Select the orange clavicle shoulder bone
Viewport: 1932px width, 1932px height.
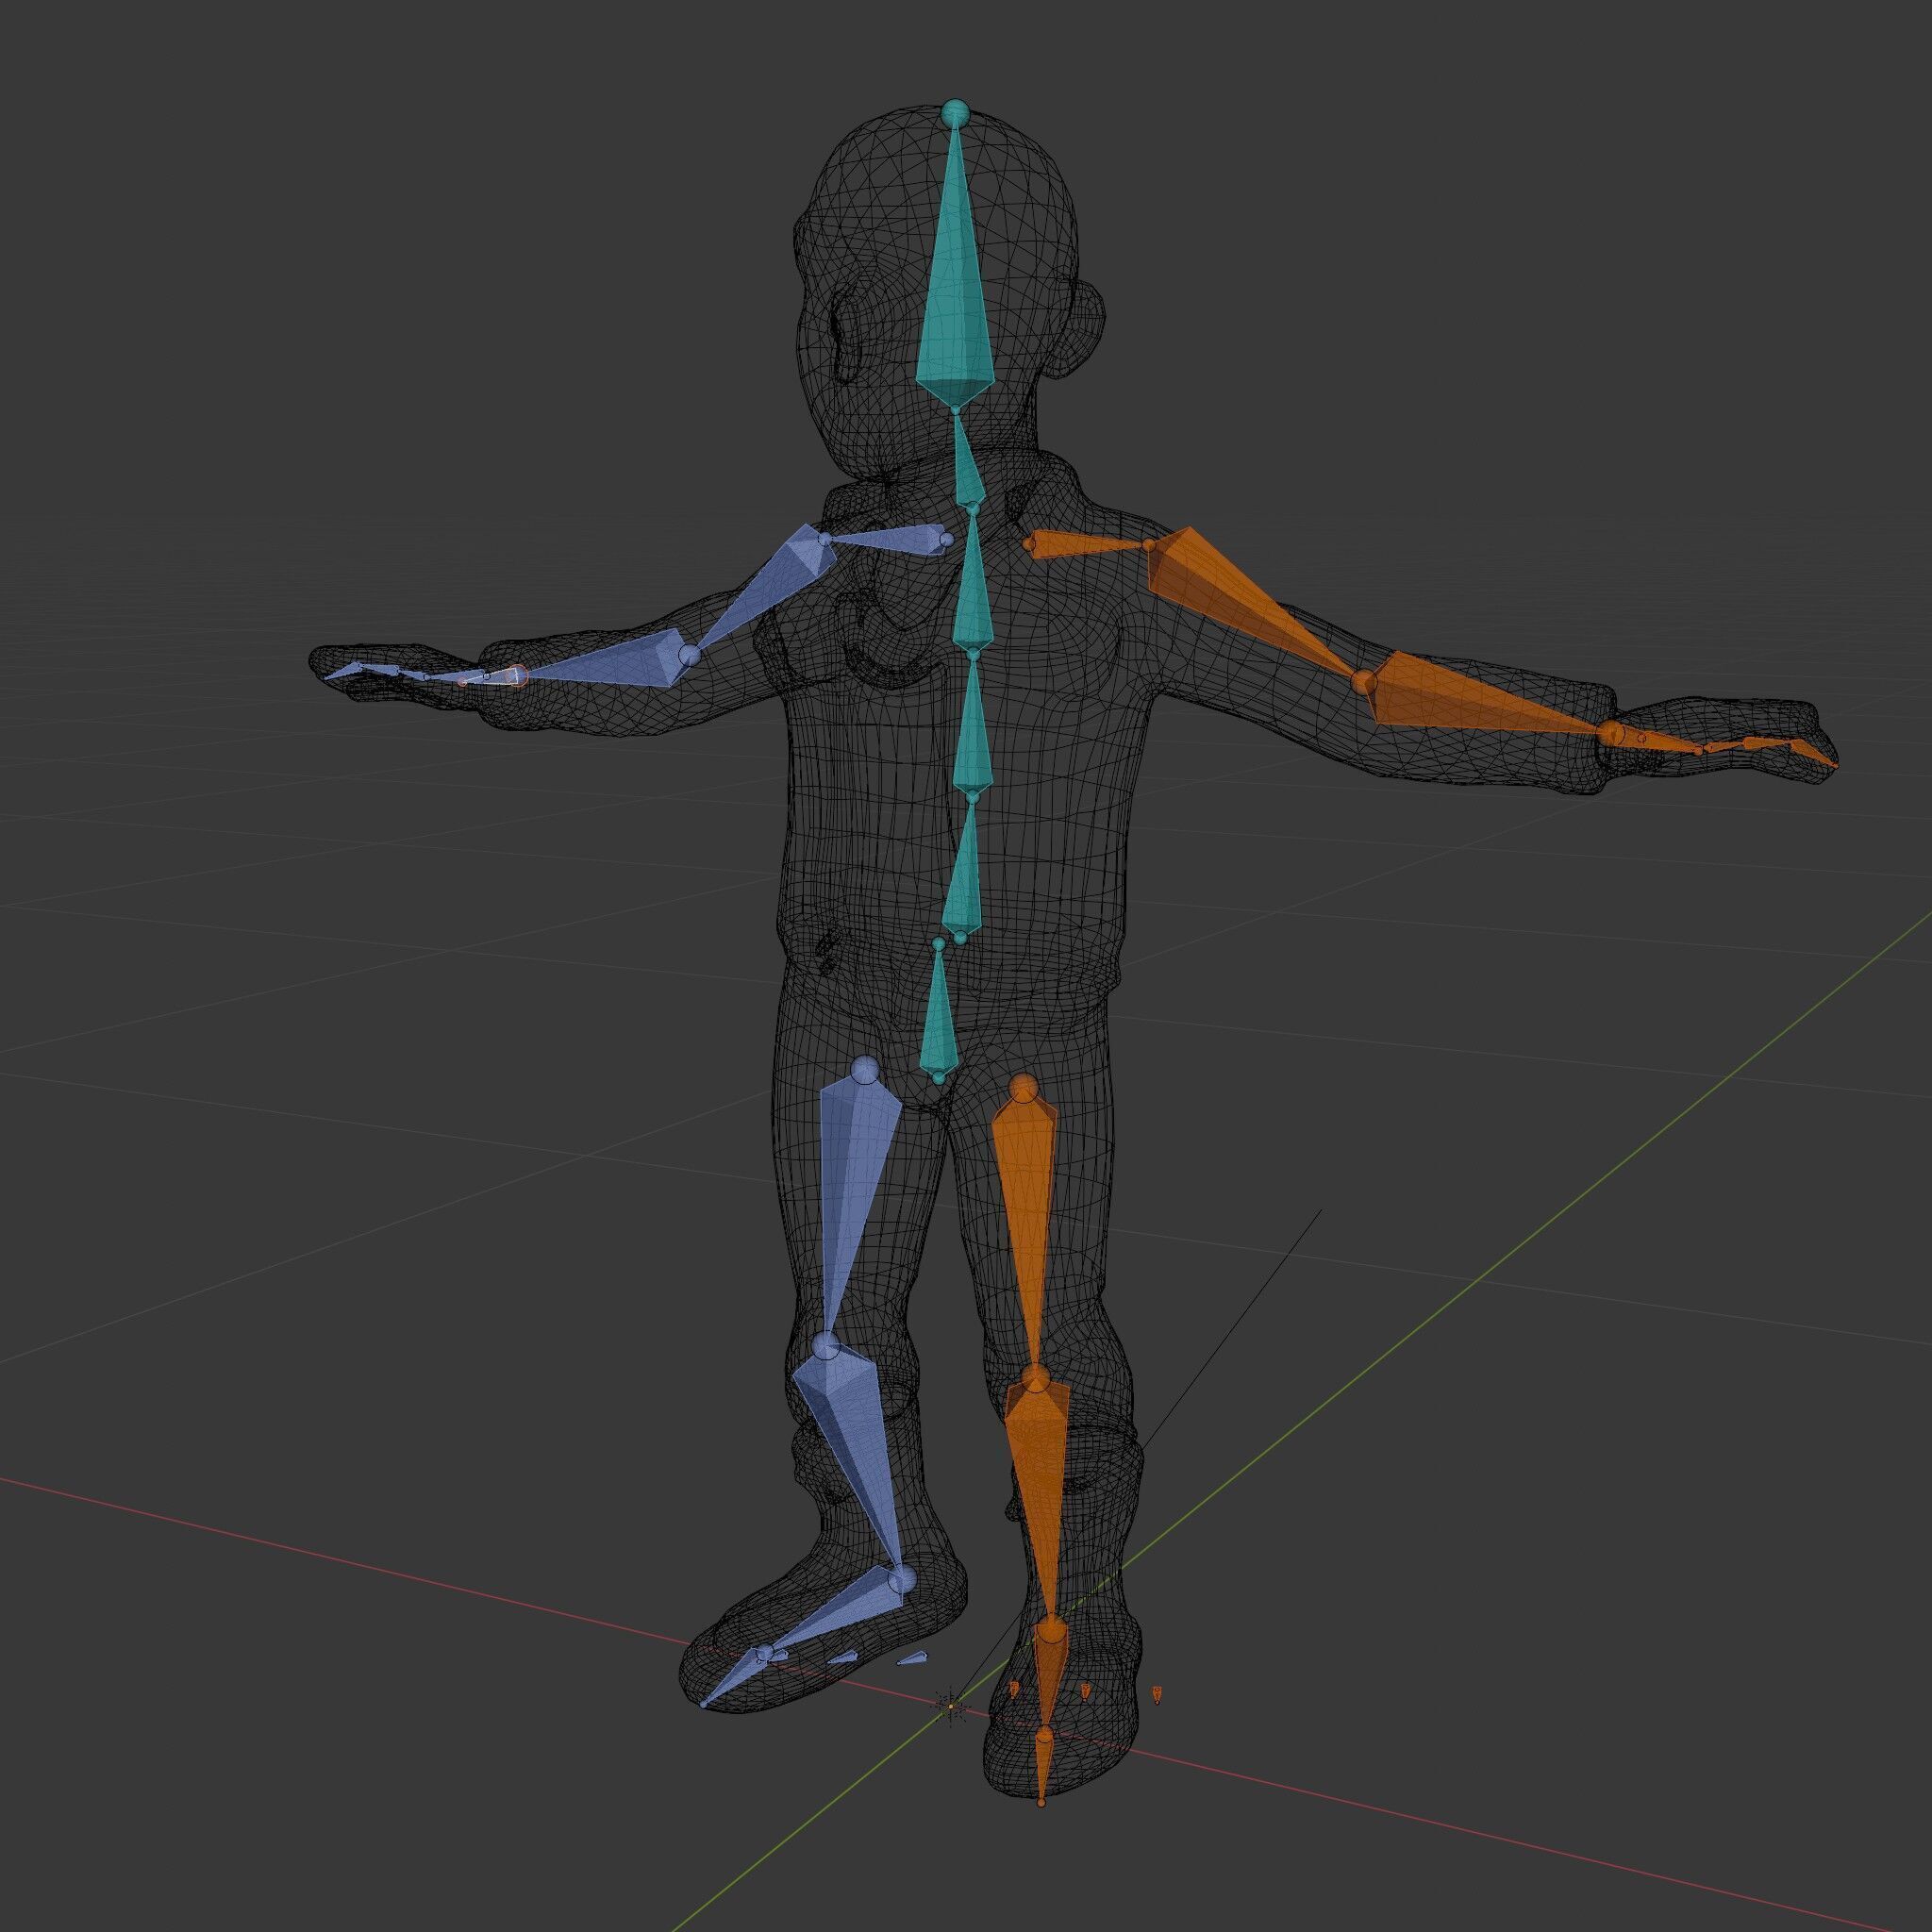[1087, 544]
